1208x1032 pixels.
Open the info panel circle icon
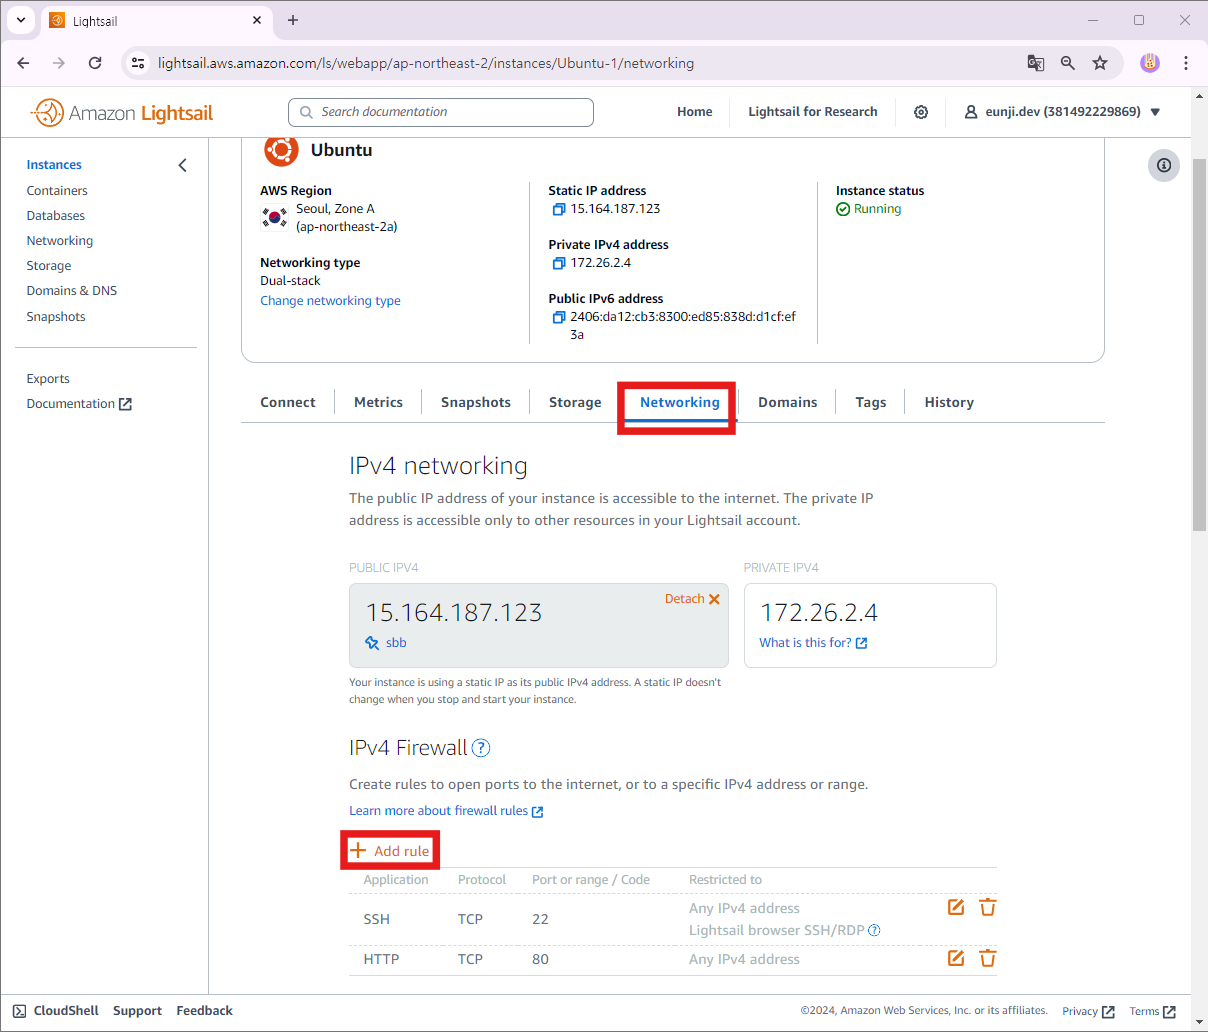[1164, 165]
